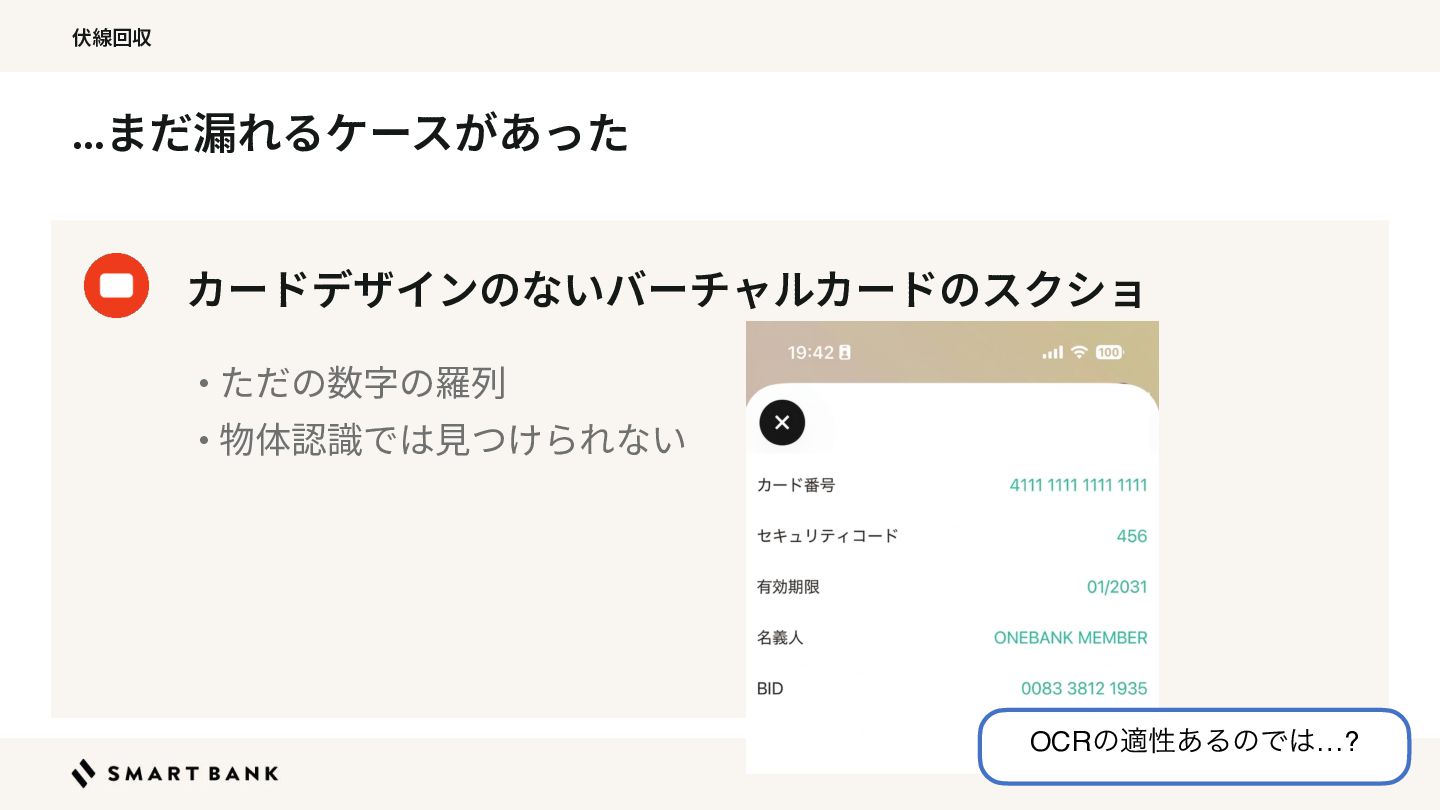Tap the ID badge icon beside 19:42
Screen dimensions: 1440x810
[x=845, y=353]
